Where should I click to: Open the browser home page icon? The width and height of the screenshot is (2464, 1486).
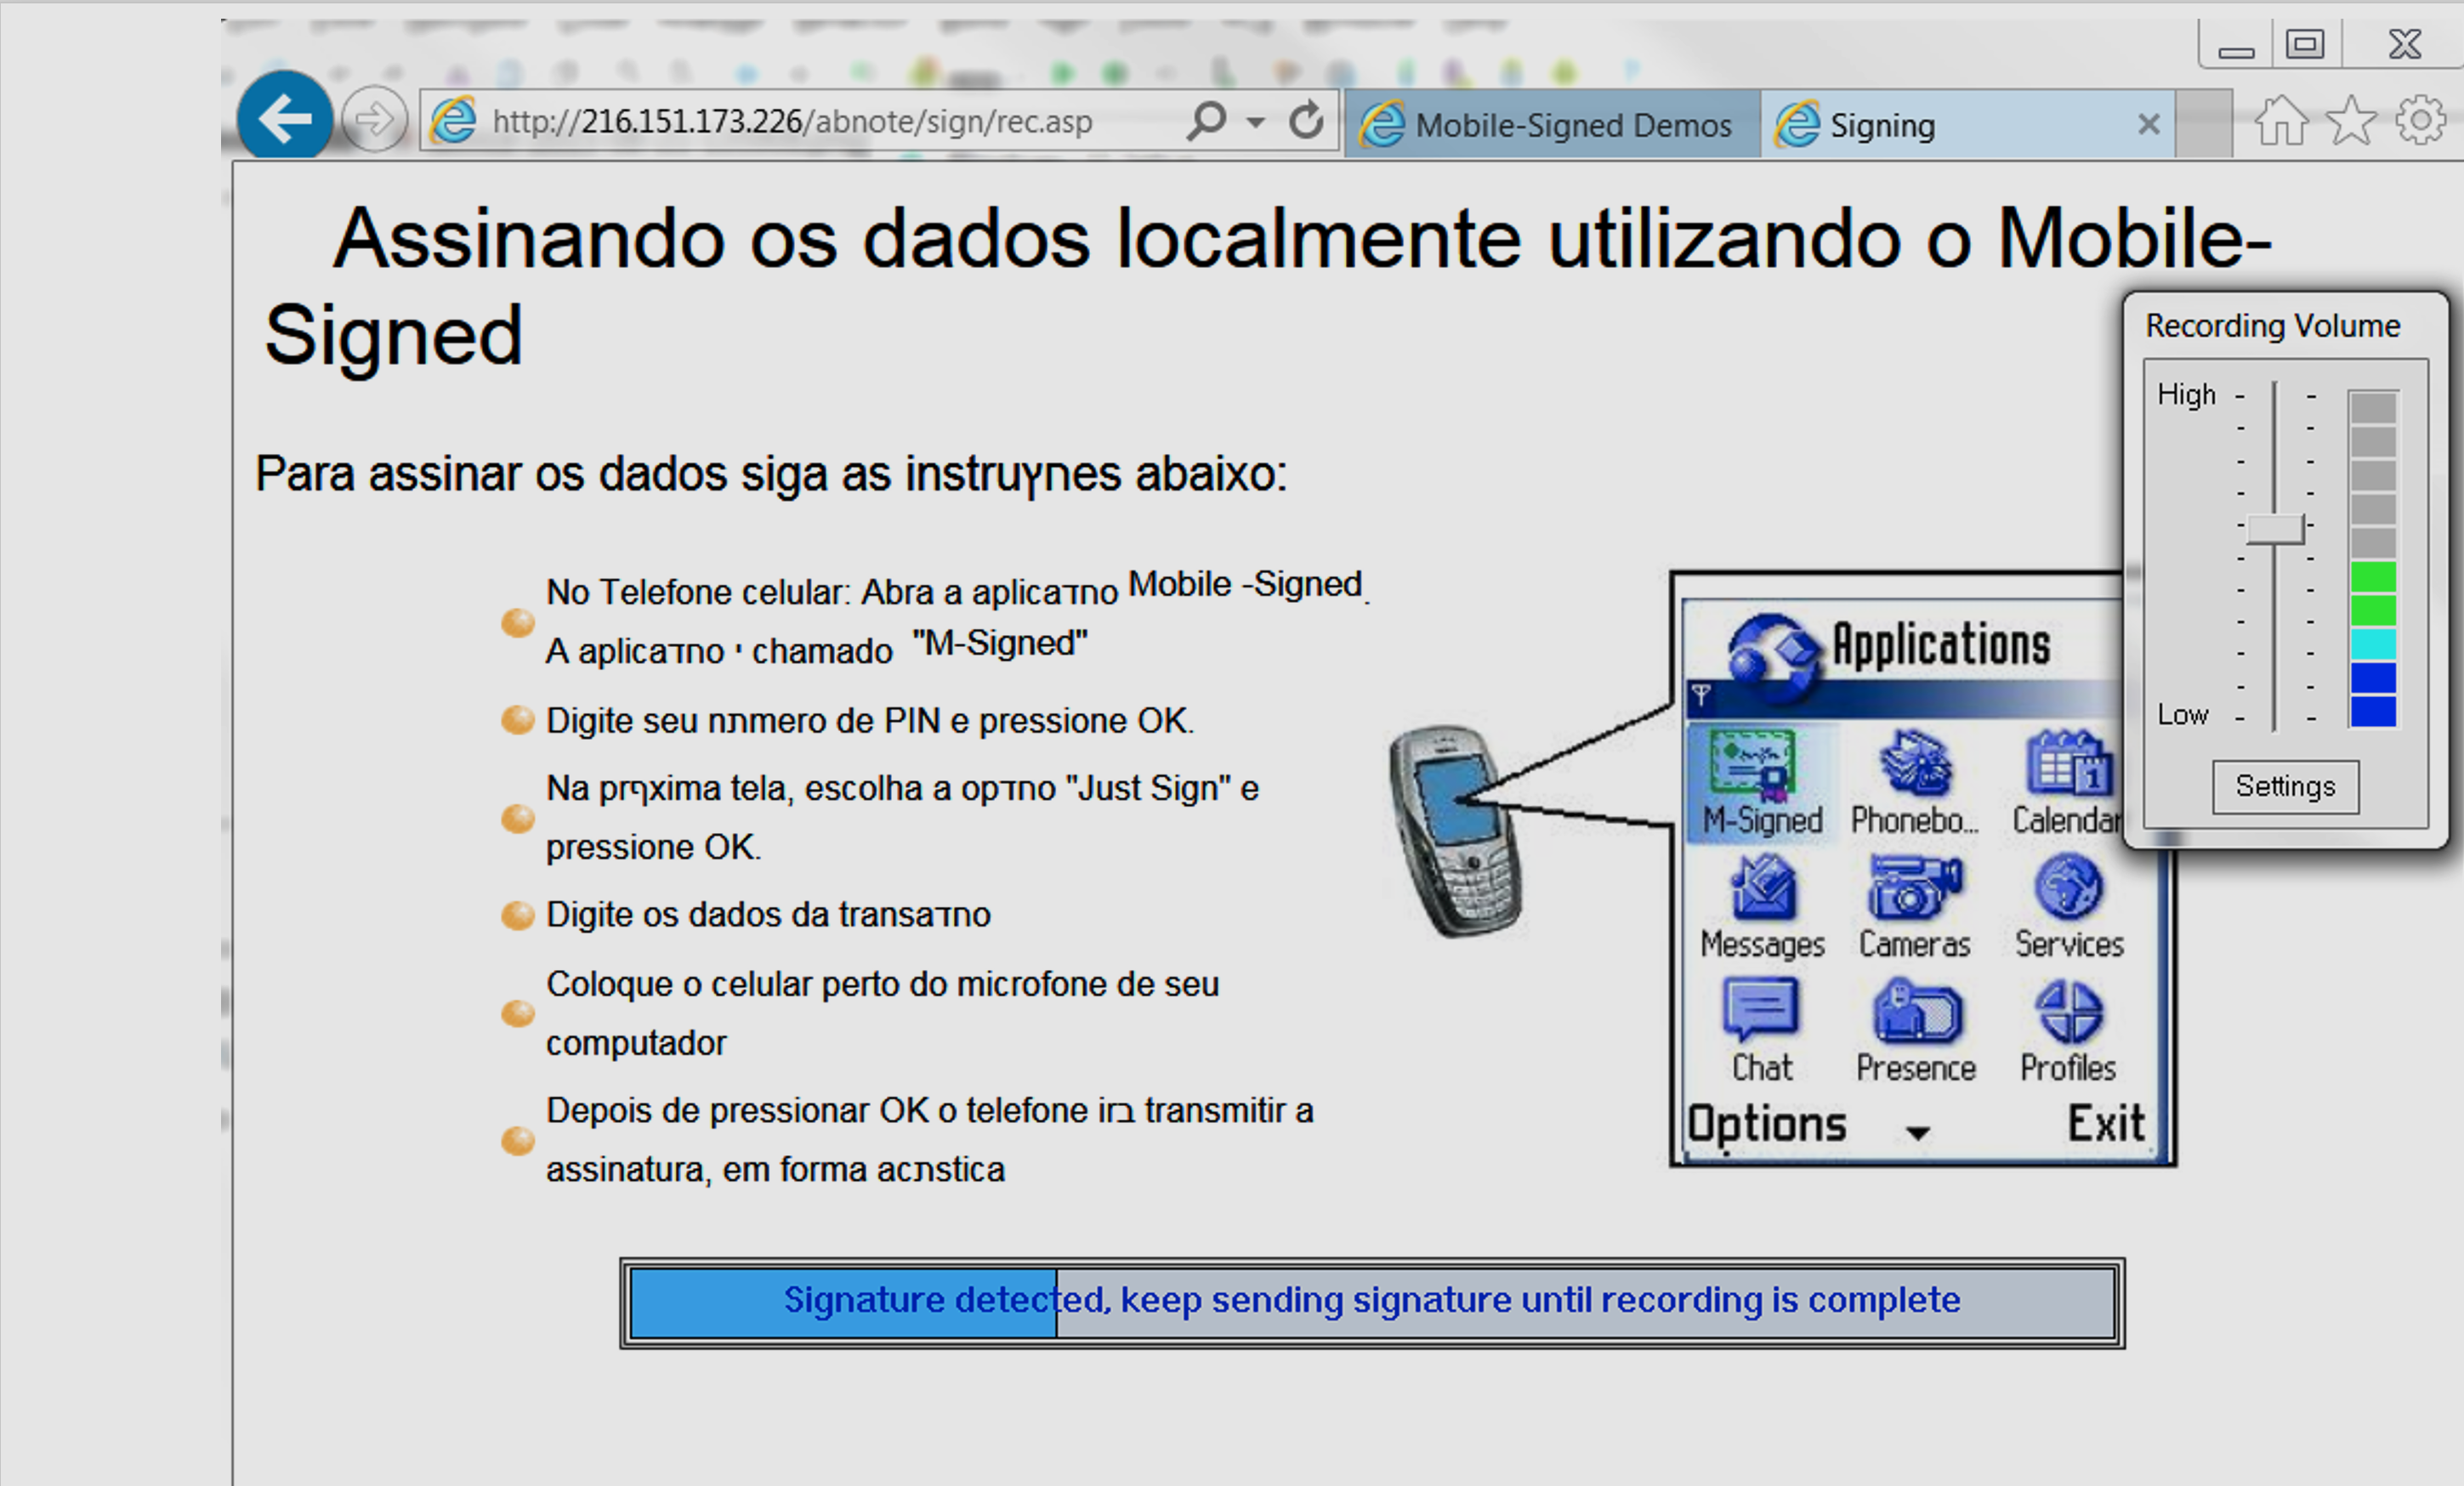point(2281,121)
